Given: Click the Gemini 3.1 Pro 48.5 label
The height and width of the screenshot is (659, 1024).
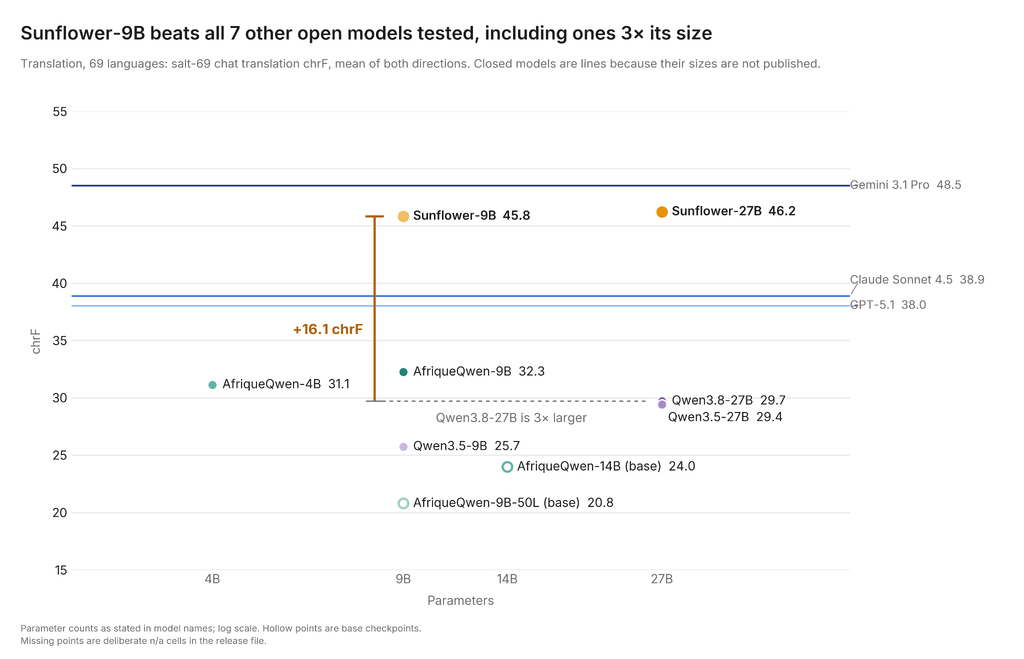Looking at the screenshot, I should pos(905,185).
